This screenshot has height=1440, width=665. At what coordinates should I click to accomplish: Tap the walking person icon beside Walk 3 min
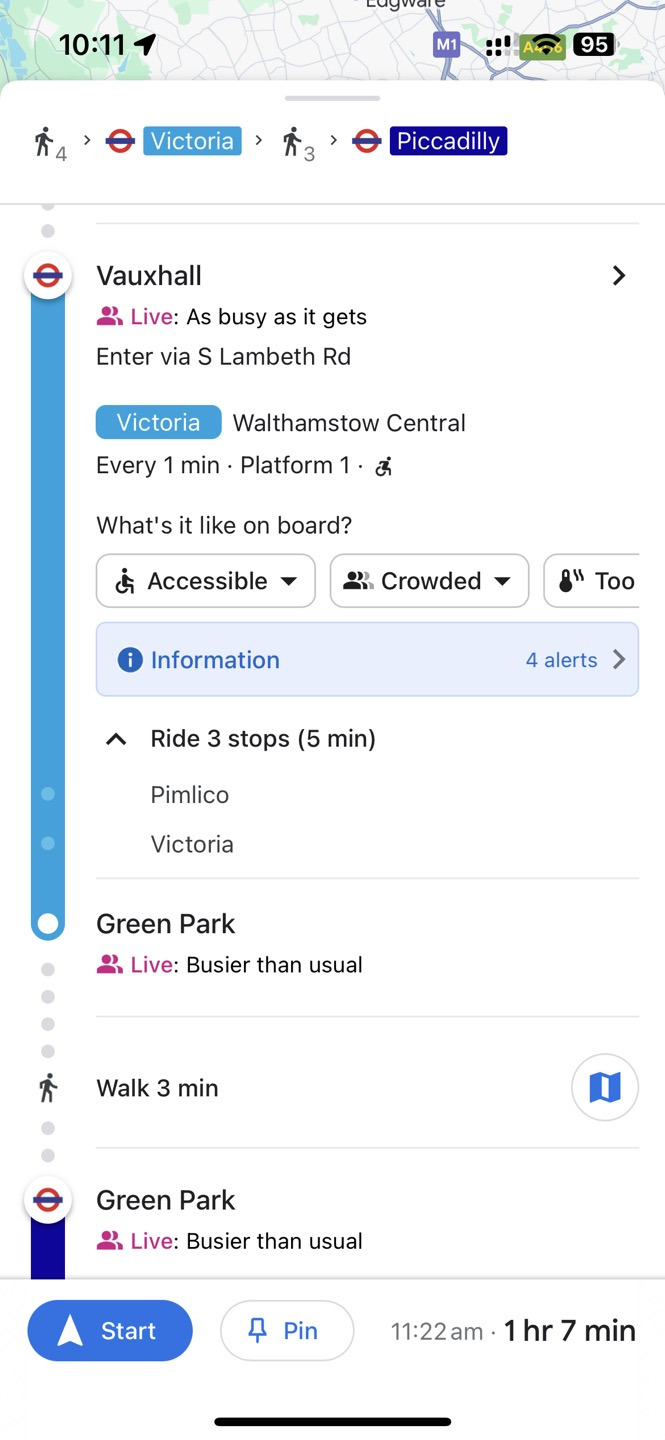click(x=47, y=1088)
